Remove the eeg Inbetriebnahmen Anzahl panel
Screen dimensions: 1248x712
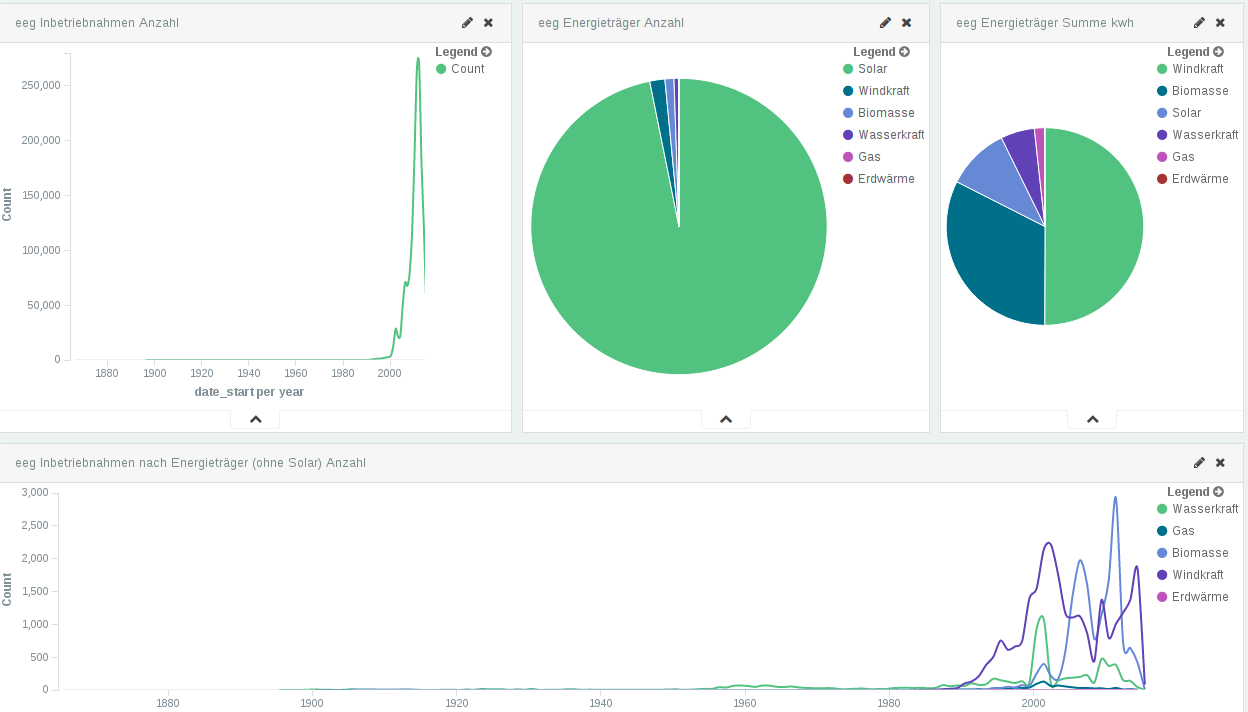[488, 22]
